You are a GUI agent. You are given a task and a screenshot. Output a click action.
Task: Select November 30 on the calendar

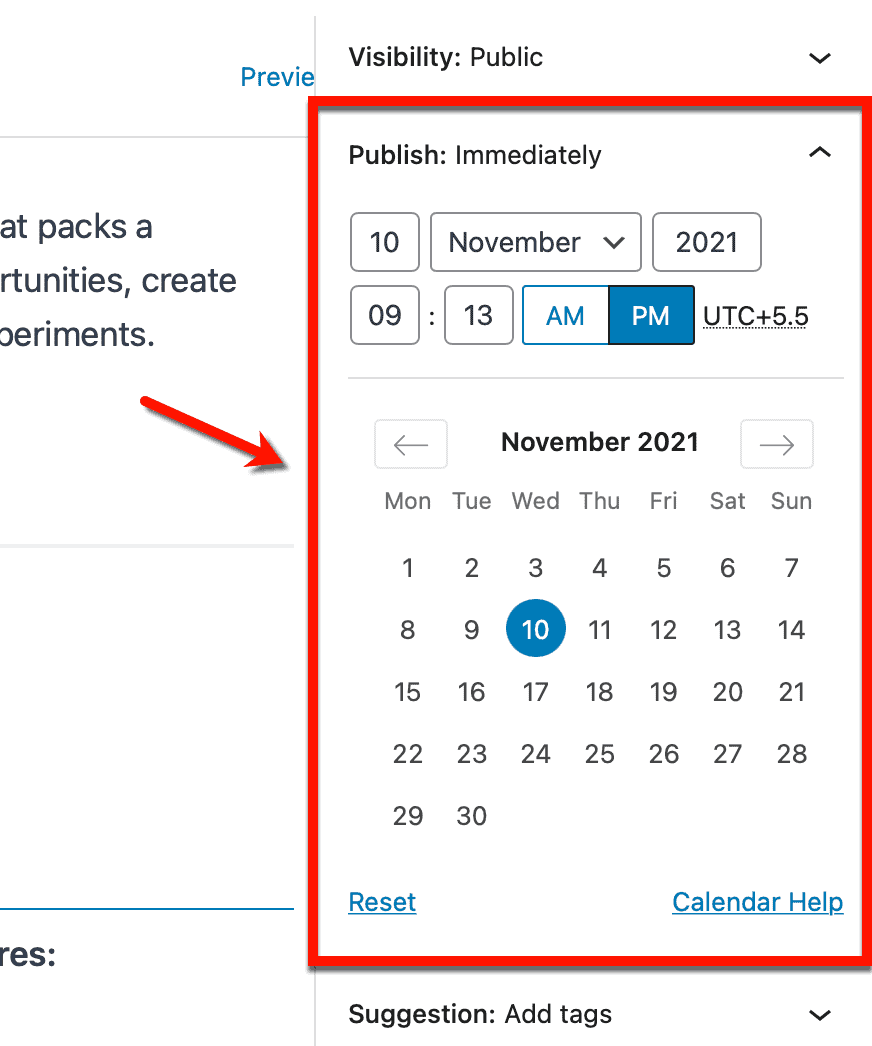tap(471, 815)
